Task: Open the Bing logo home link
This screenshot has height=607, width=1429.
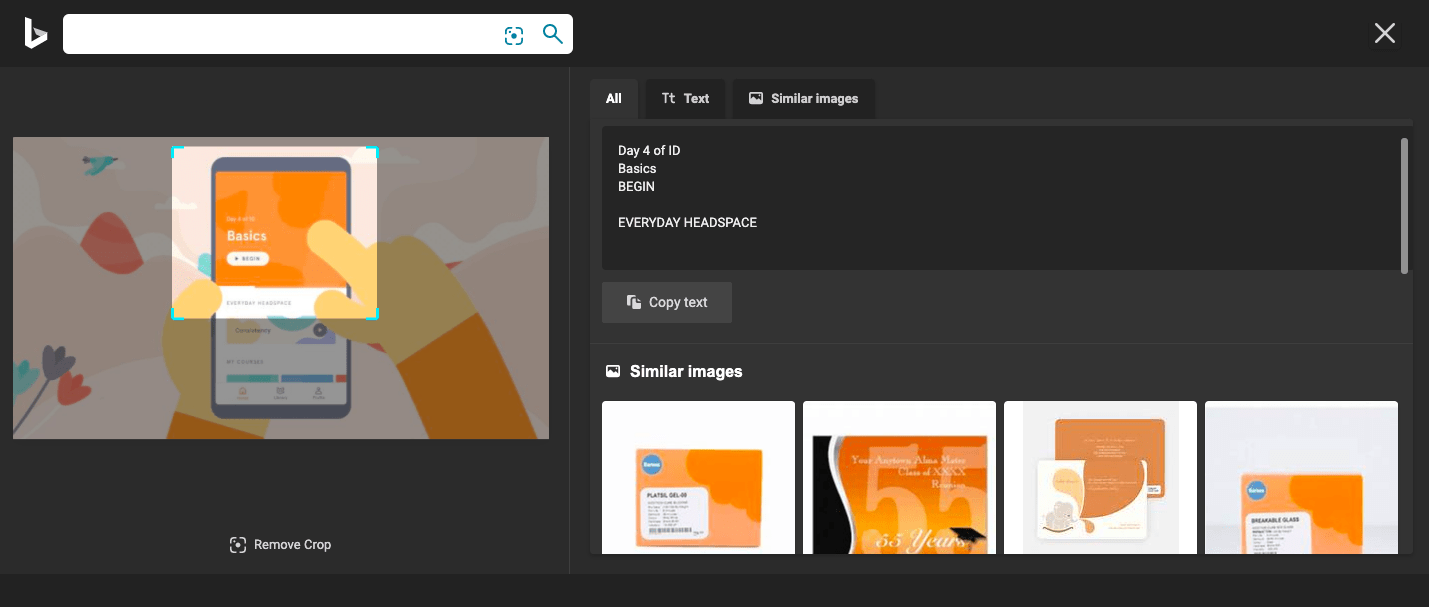Action: tap(36, 33)
